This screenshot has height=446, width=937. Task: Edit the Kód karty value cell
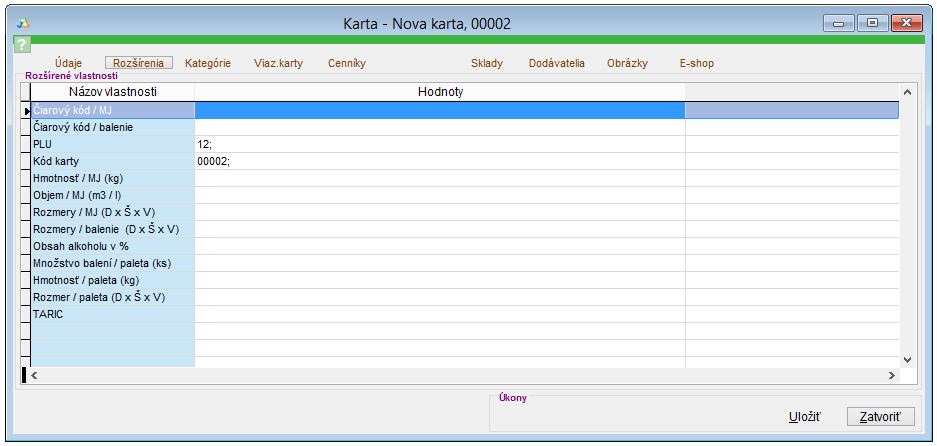[439, 162]
